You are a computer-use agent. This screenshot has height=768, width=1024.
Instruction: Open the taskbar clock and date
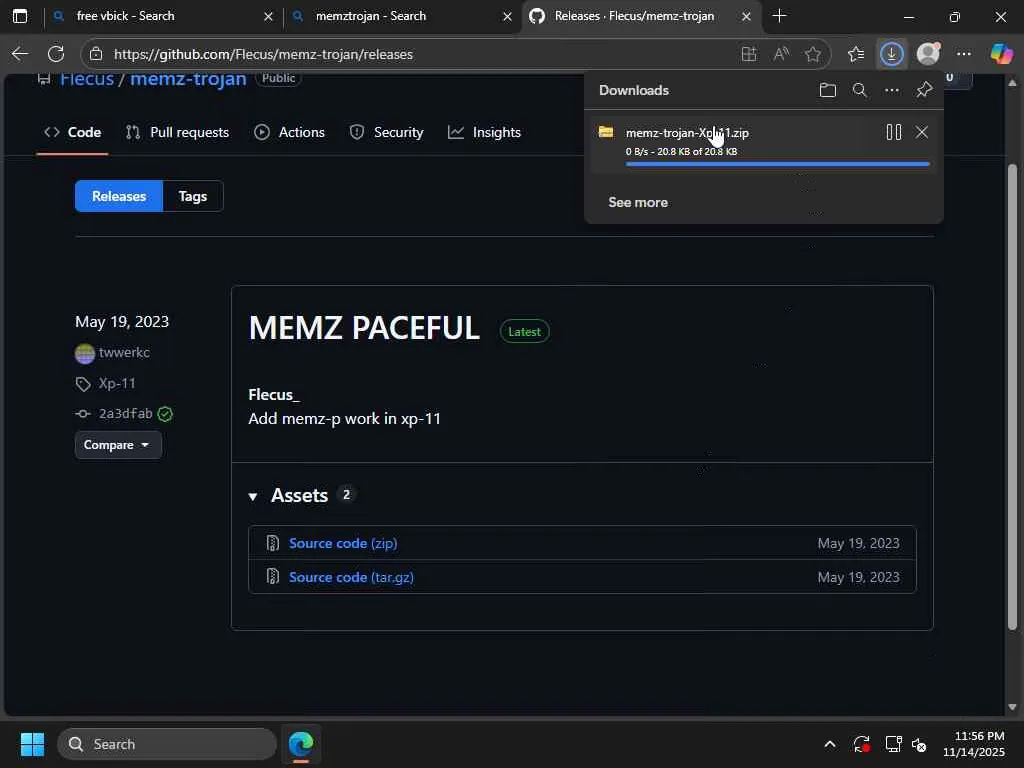click(974, 744)
